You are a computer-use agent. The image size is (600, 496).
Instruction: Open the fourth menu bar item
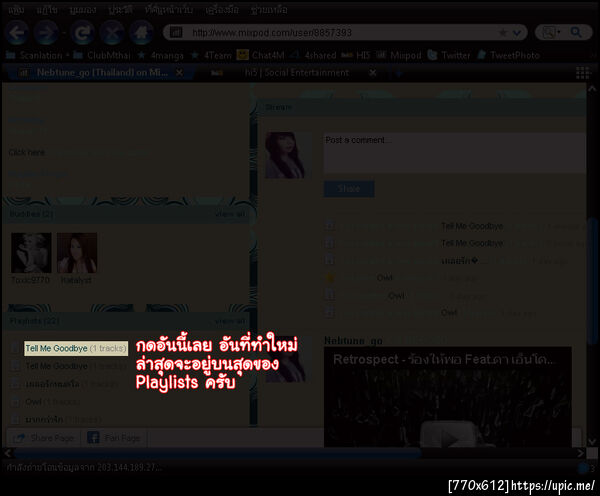click(x=120, y=10)
